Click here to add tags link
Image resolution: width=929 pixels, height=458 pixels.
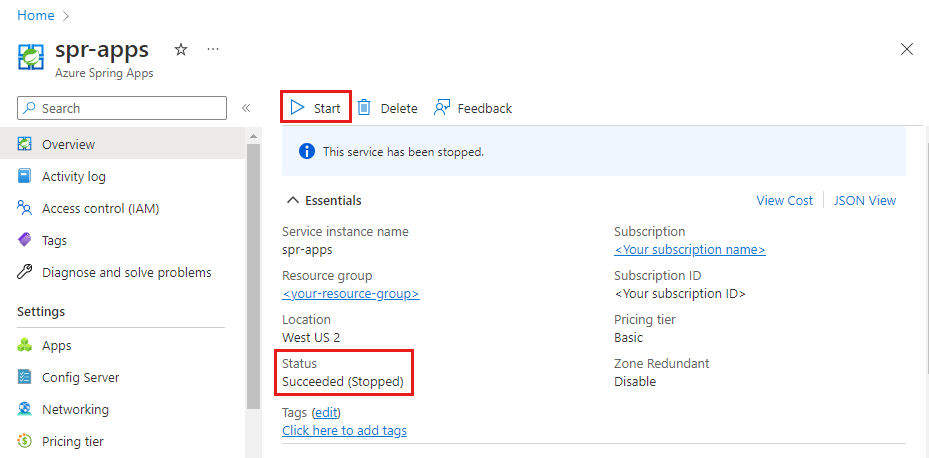click(x=344, y=431)
